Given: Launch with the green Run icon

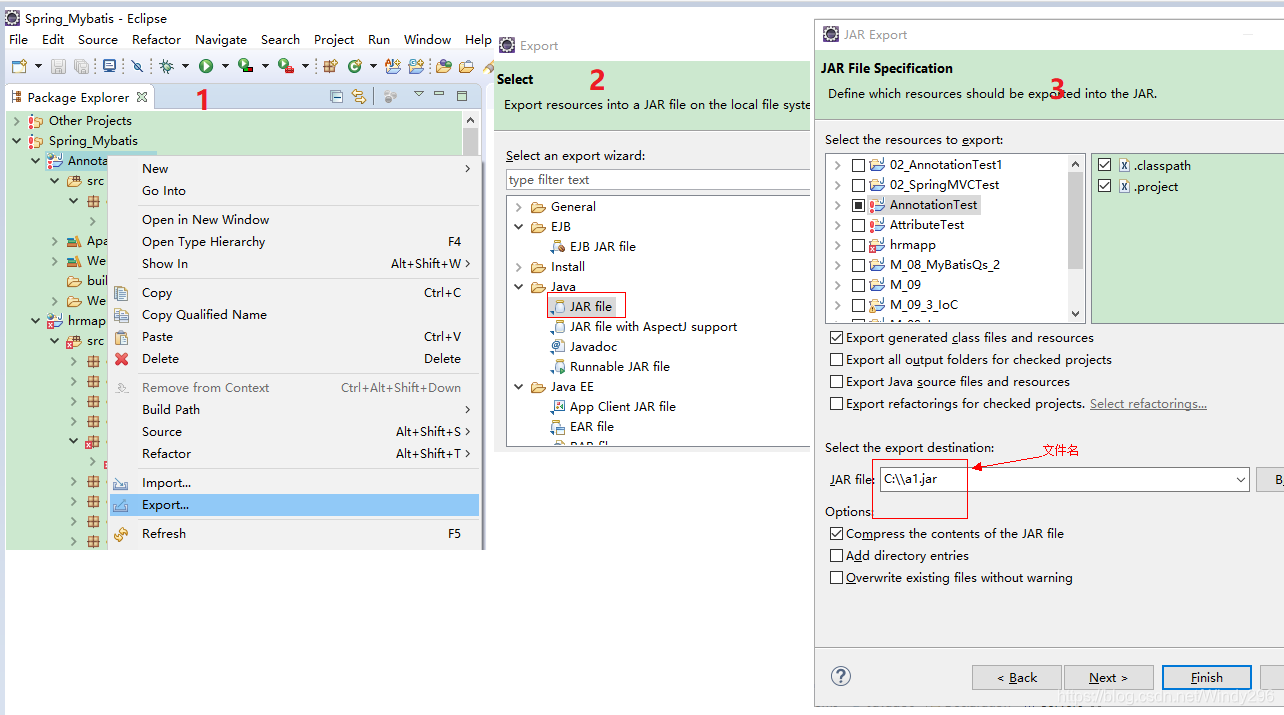Looking at the screenshot, I should 206,66.
